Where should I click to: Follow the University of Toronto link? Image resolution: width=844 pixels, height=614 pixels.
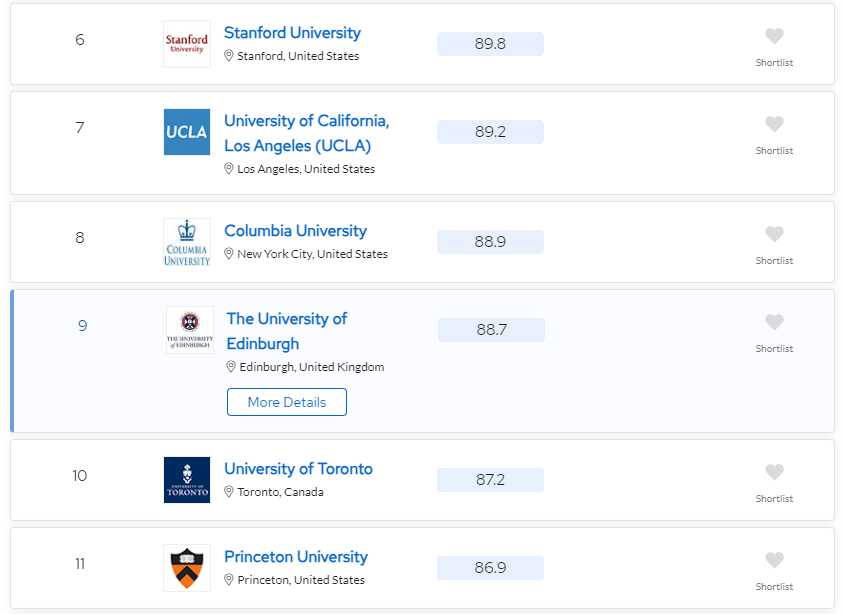[298, 469]
